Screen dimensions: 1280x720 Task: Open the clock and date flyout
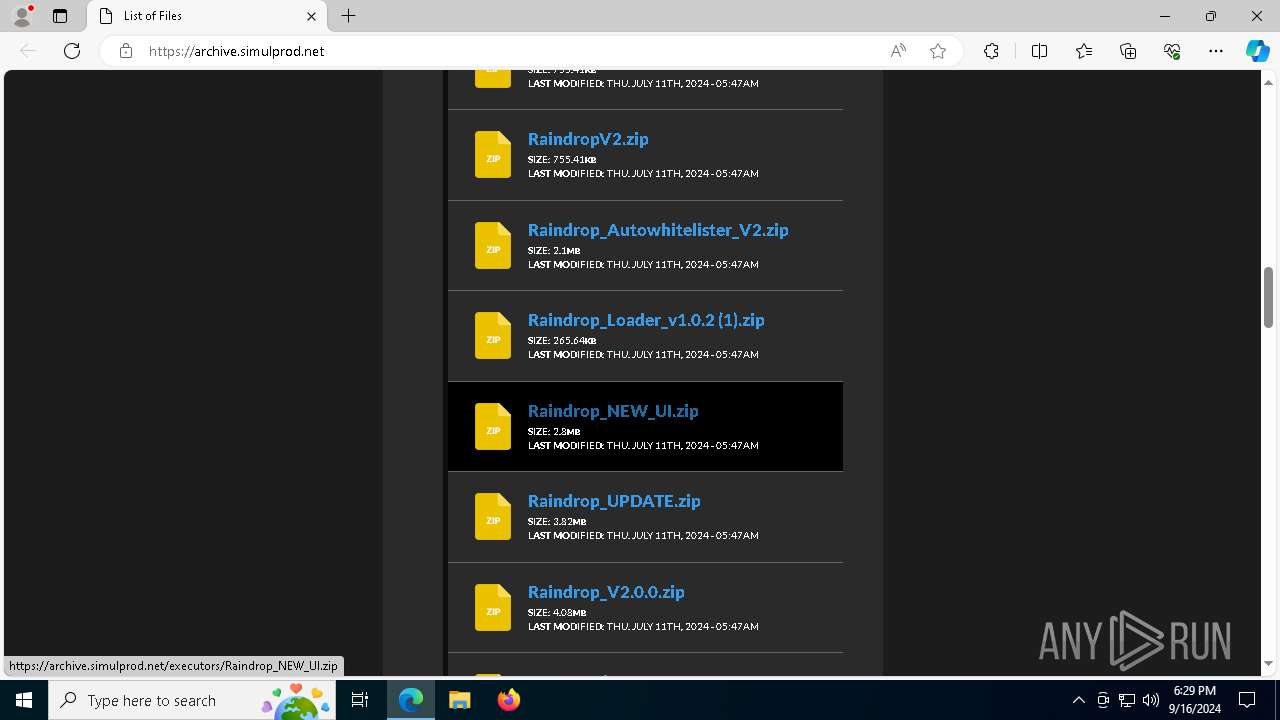pyautogui.click(x=1194, y=700)
